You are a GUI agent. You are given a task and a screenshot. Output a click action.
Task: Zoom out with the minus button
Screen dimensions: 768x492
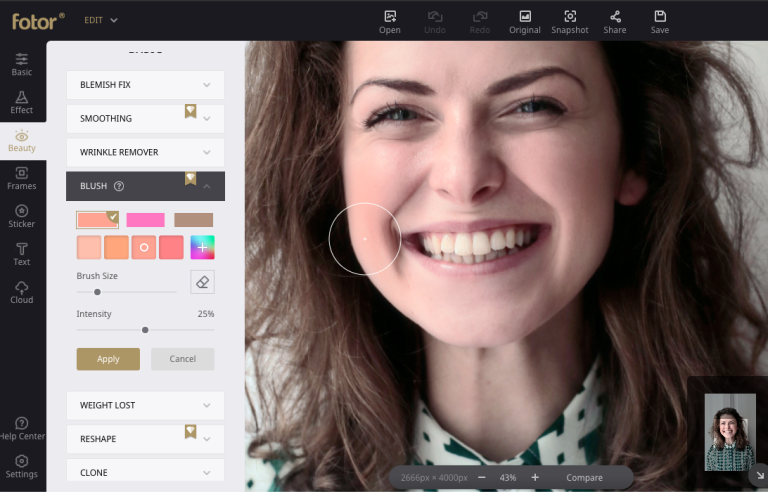481,477
